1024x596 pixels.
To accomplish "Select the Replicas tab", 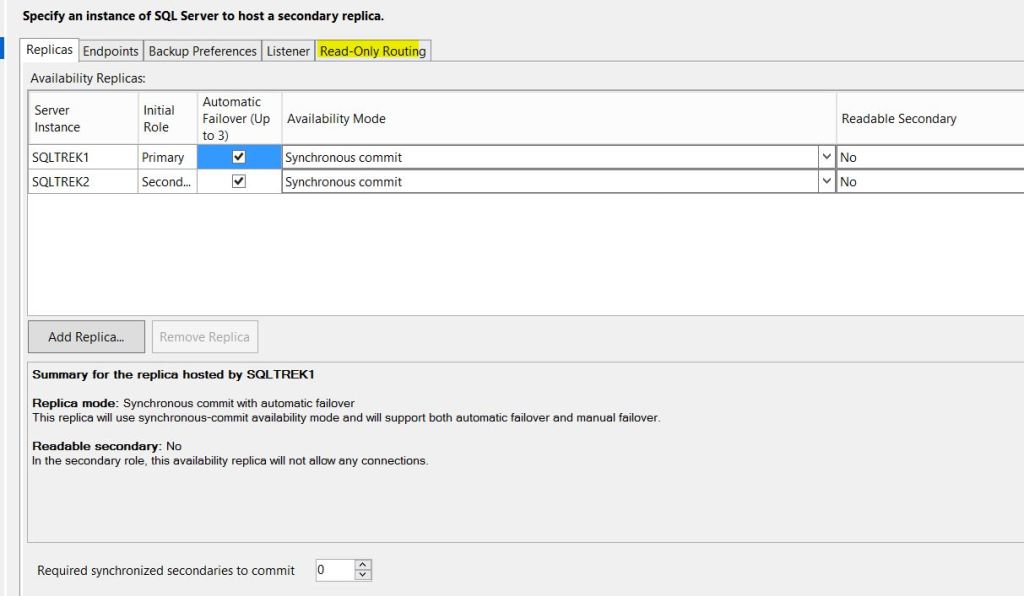I will [x=49, y=50].
